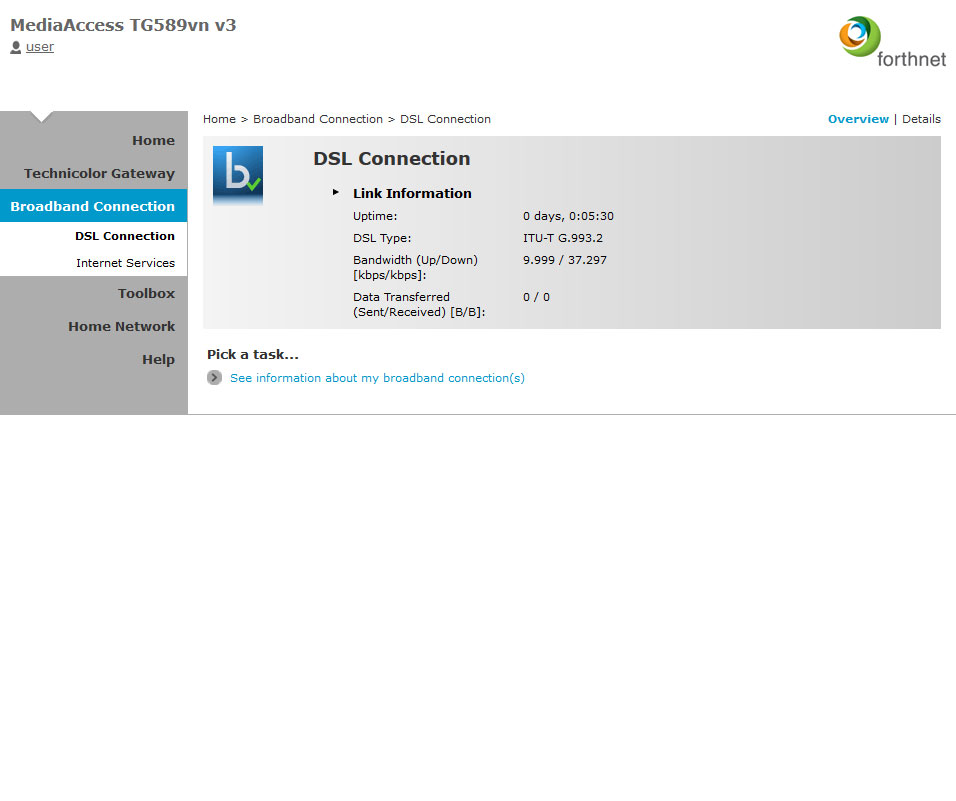Select Broadband Connection in the sidebar

click(93, 206)
